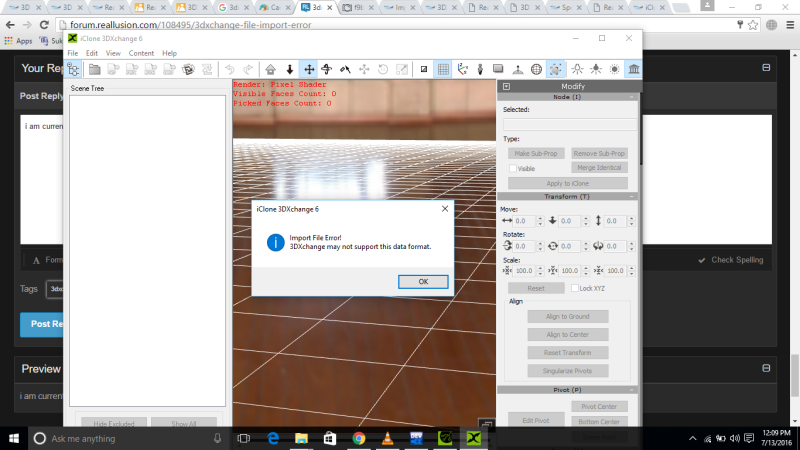Click the Scene Tree toggle icon
This screenshot has height=450, width=800.
pyautogui.click(x=73, y=69)
